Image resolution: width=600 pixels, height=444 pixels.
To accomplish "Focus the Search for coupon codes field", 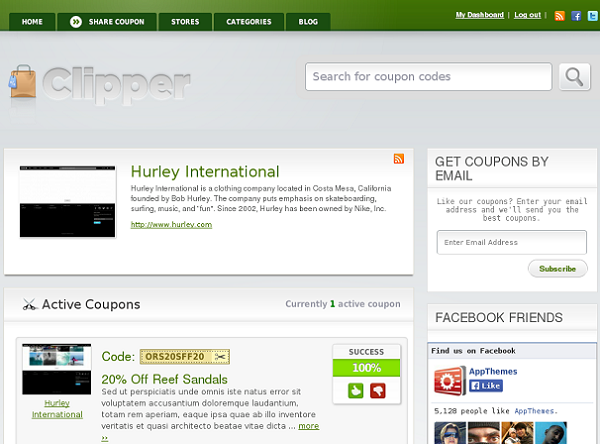I will click(x=429, y=77).
